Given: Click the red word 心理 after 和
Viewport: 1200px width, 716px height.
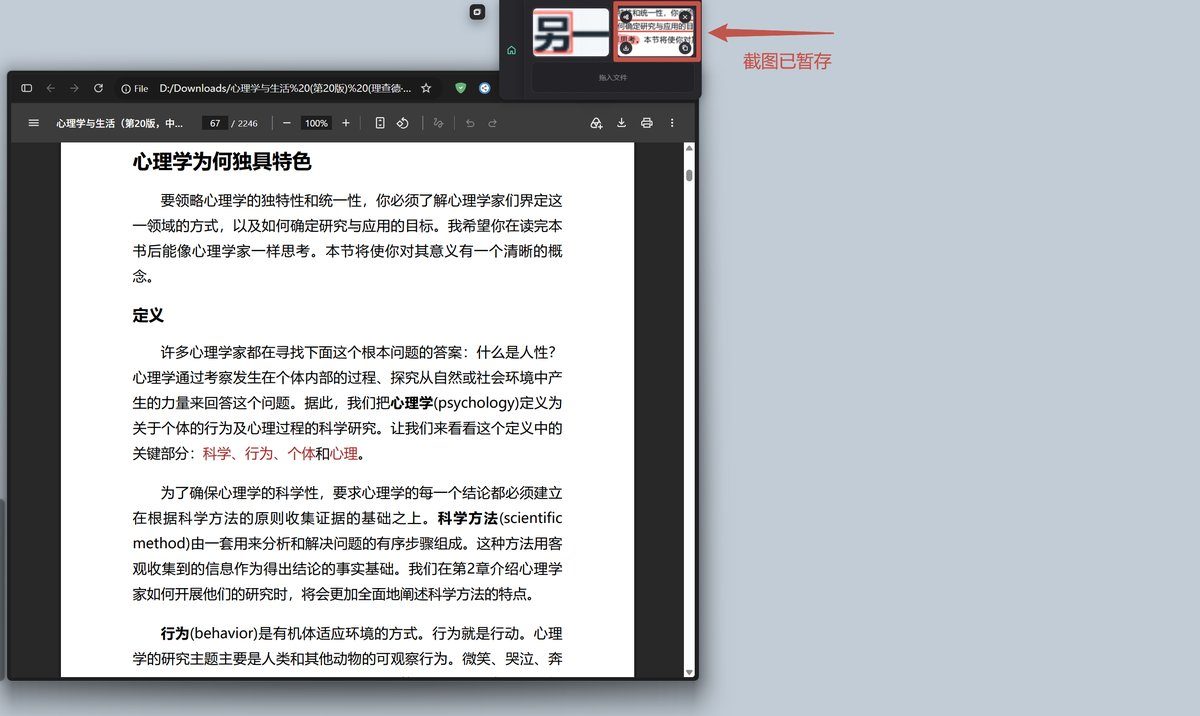Looking at the screenshot, I should click(x=344, y=454).
